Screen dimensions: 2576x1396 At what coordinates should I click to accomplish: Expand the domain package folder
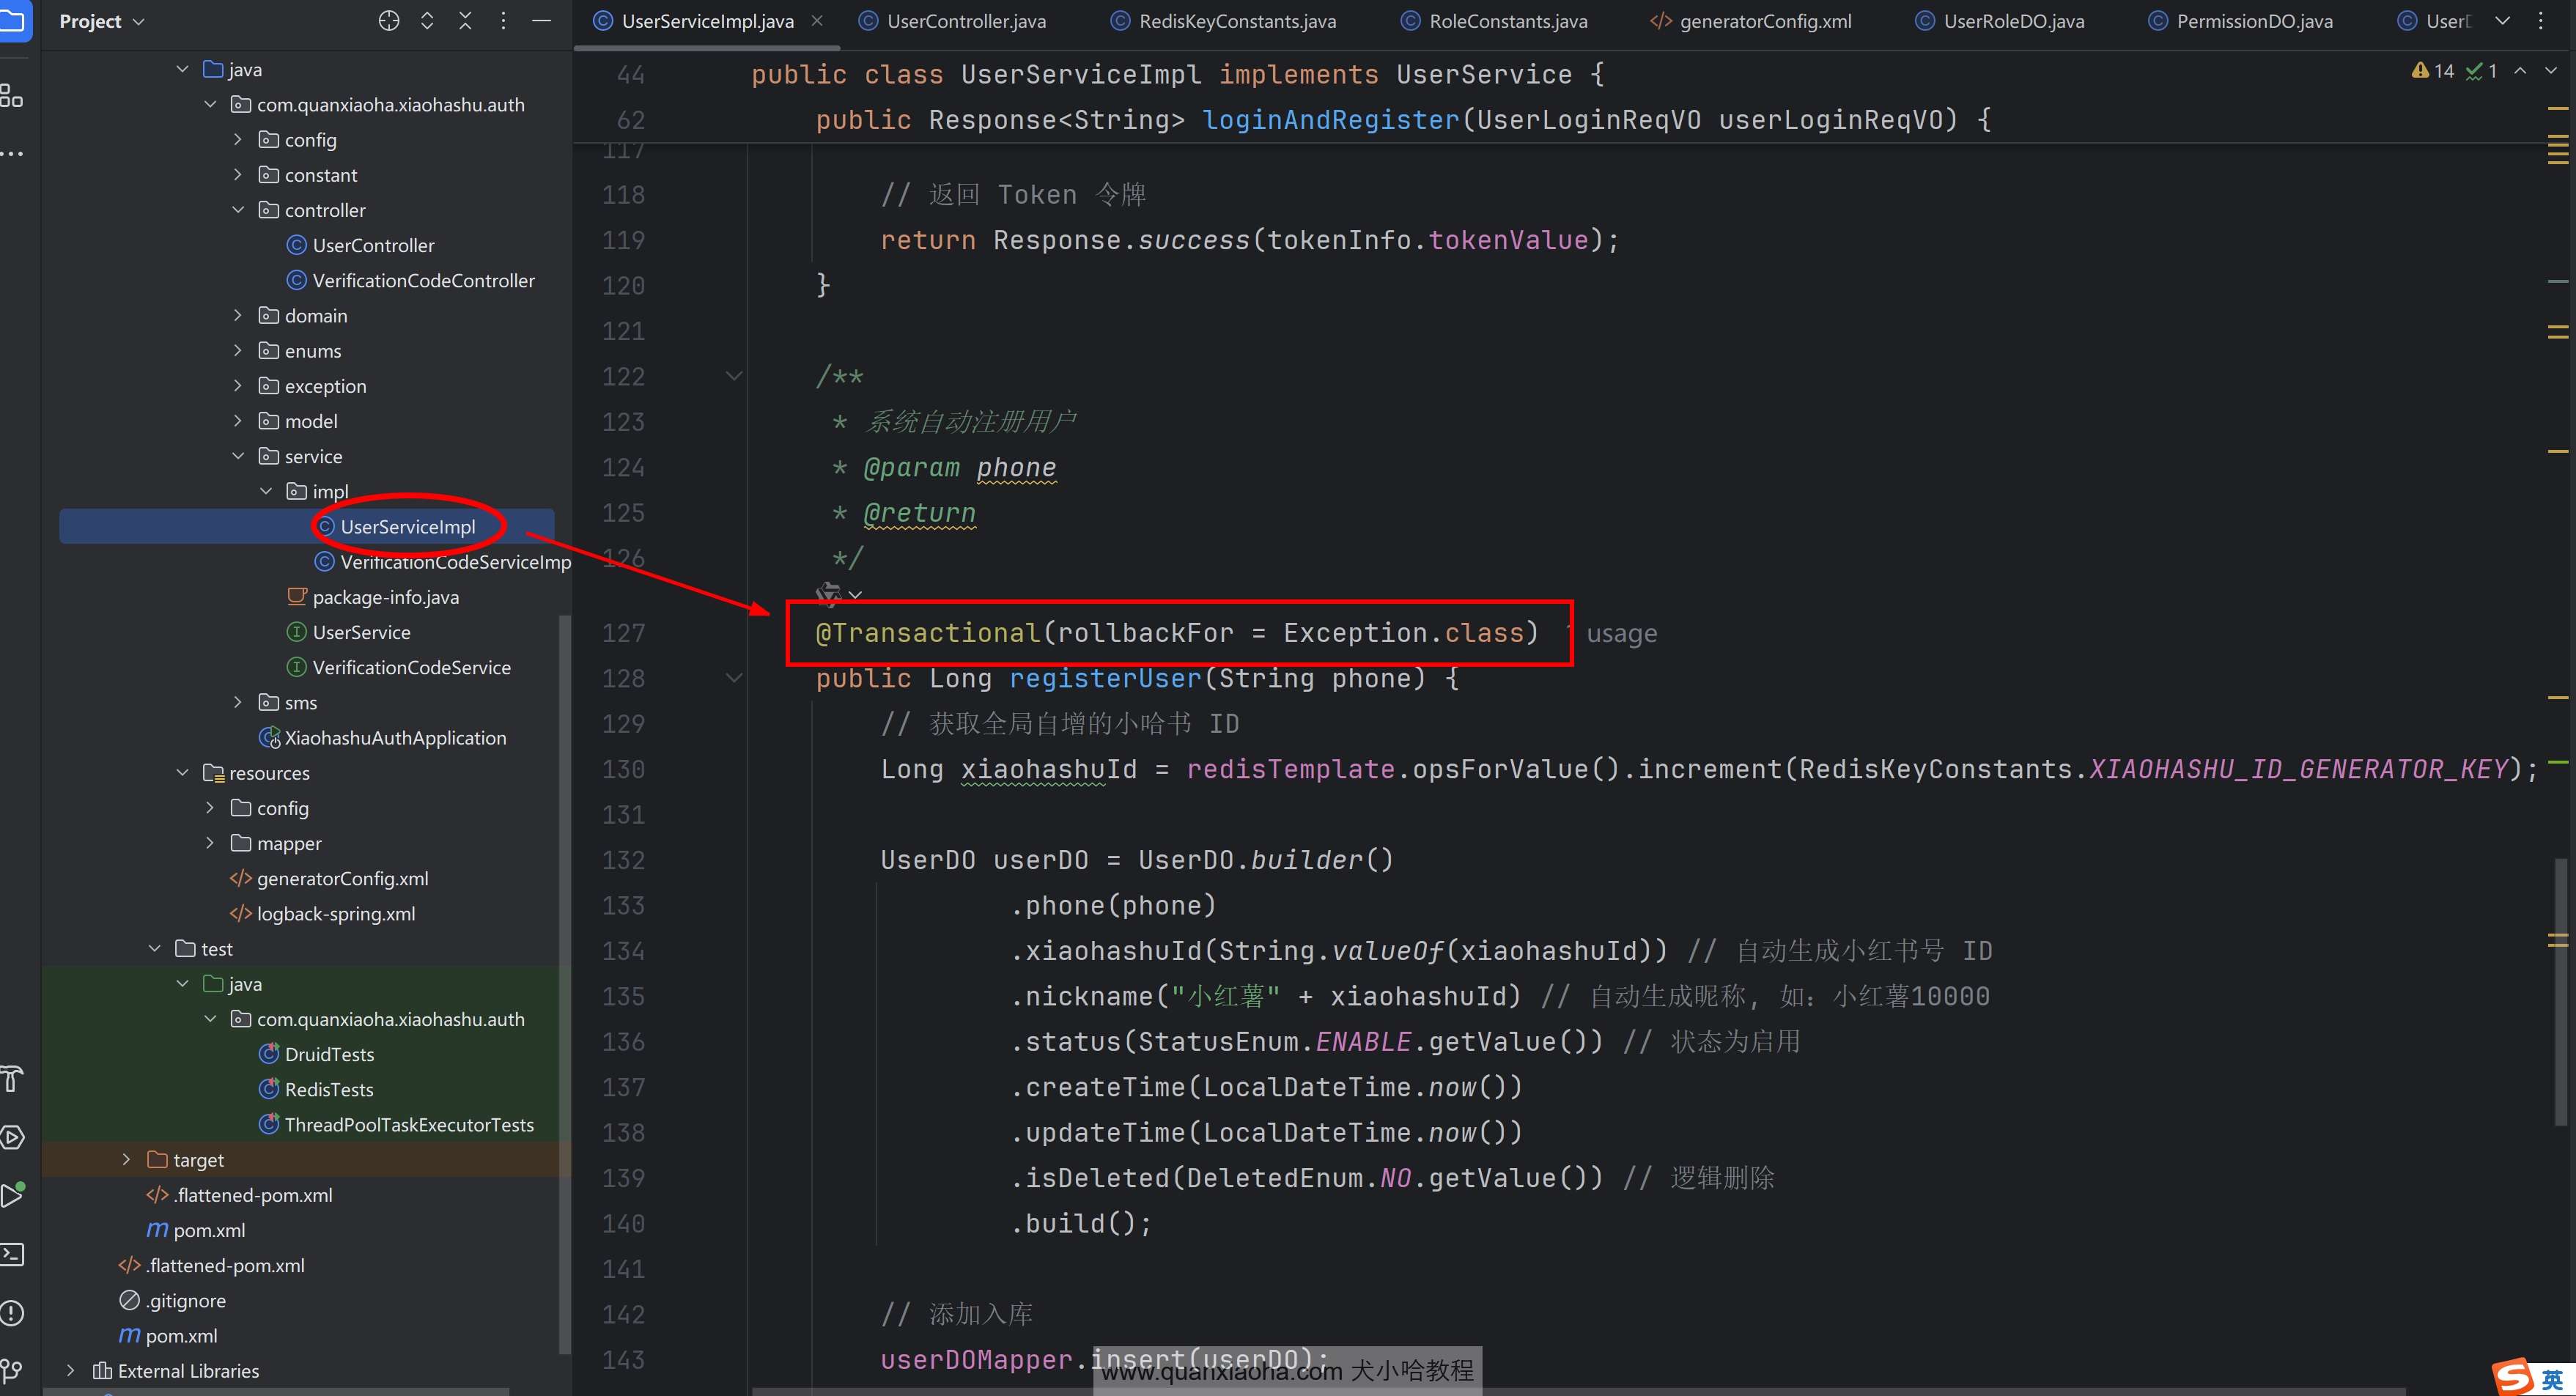[238, 316]
